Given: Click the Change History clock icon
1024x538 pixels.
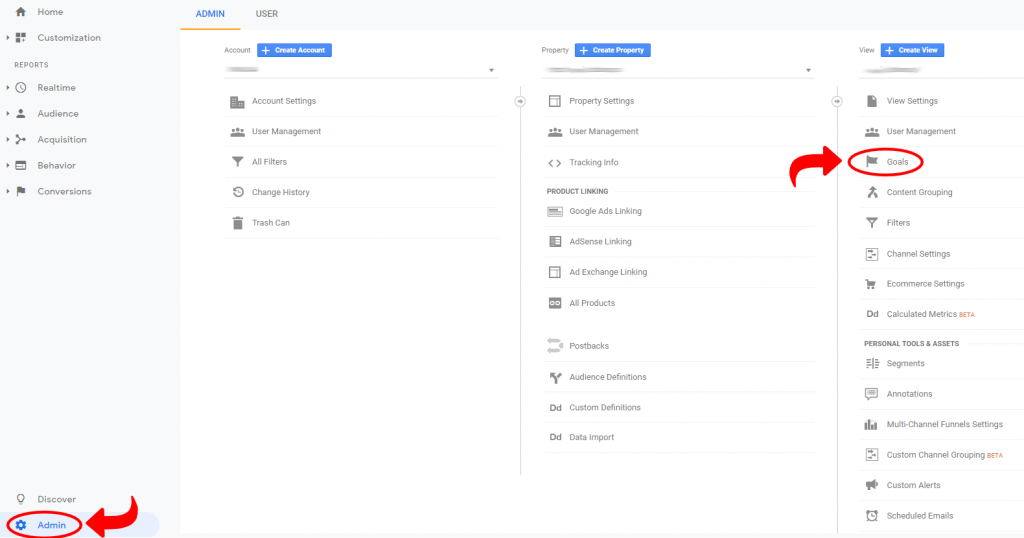Looking at the screenshot, I should coord(237,192).
